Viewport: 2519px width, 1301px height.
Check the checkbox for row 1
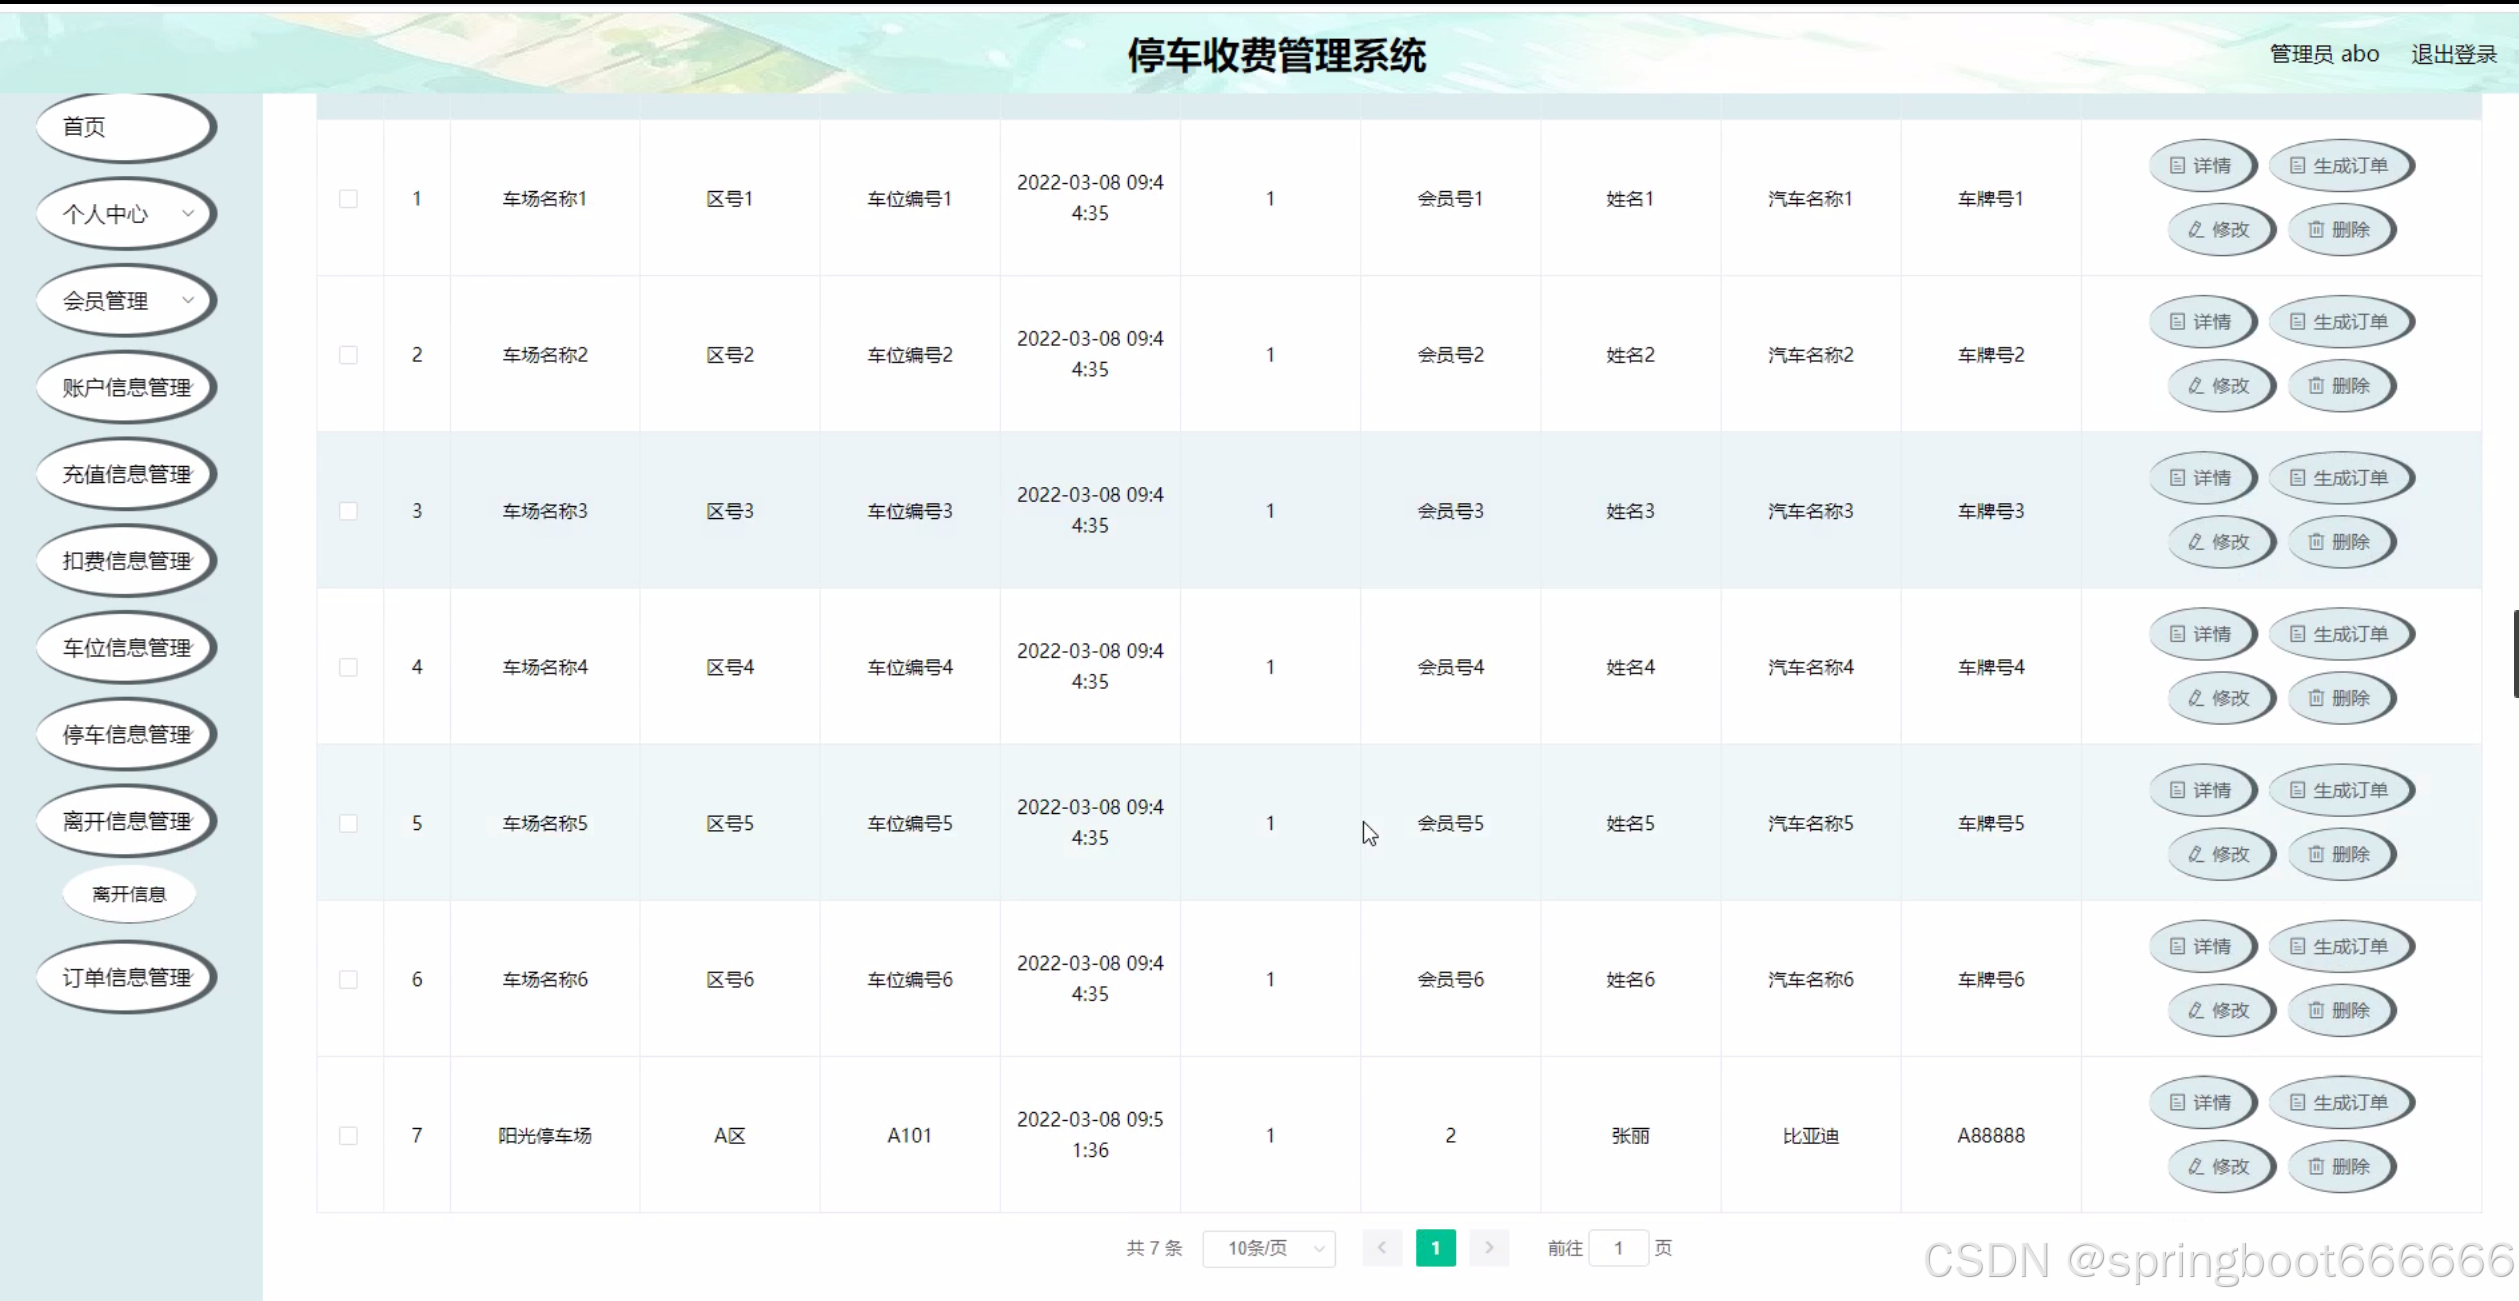(348, 199)
